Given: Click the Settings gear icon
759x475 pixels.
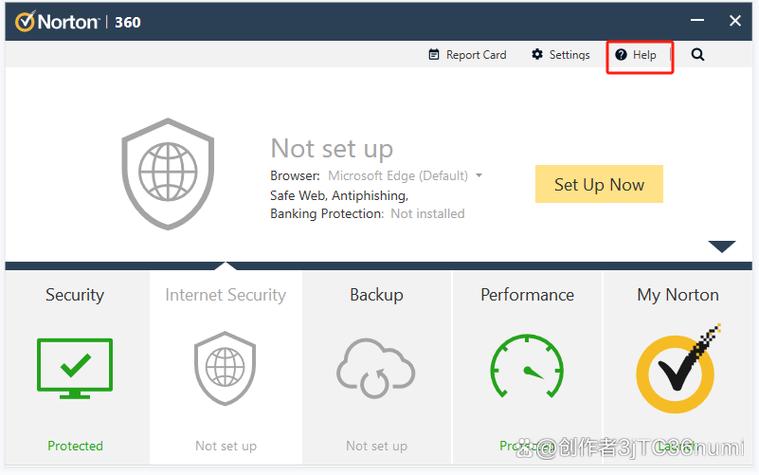Looking at the screenshot, I should pyautogui.click(x=537, y=55).
